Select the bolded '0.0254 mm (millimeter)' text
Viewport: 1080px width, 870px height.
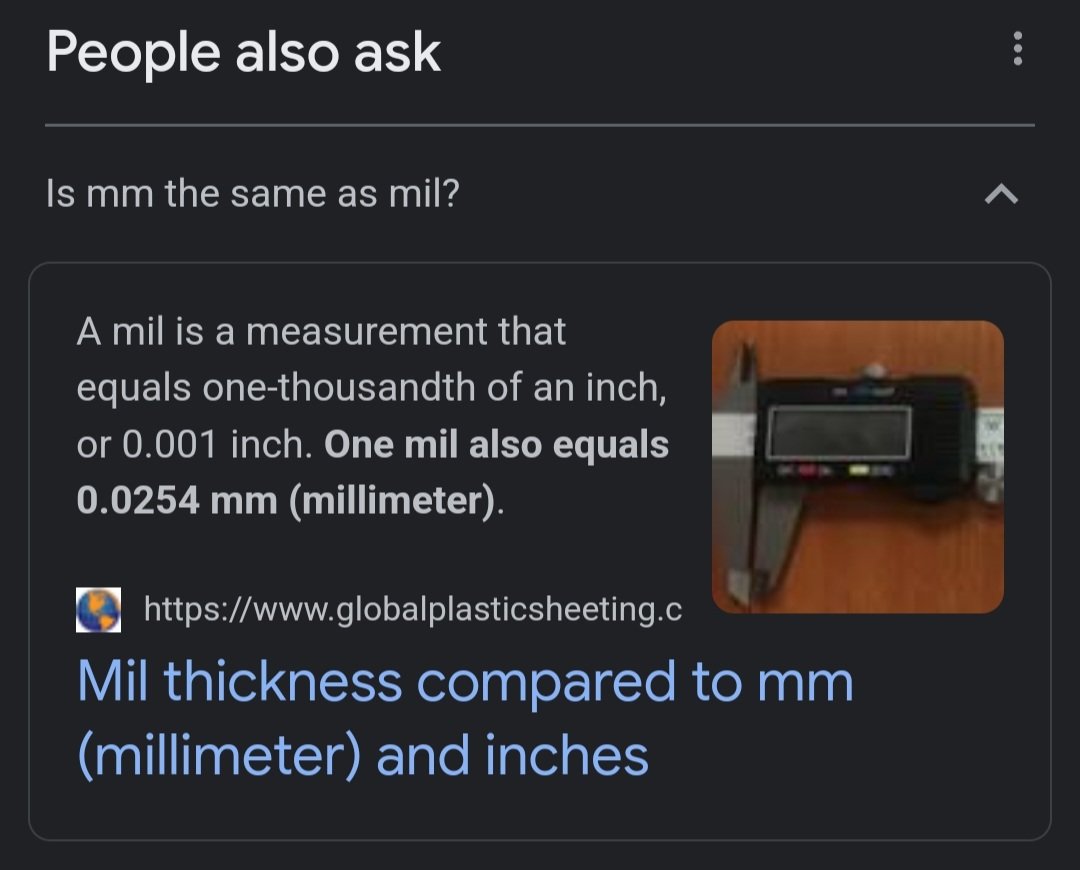point(287,501)
